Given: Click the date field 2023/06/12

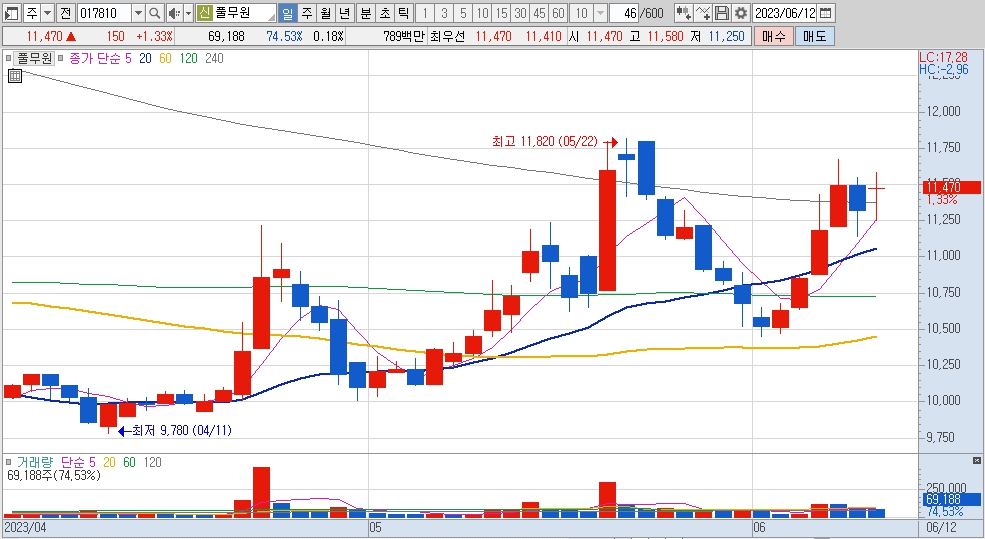Looking at the screenshot, I should point(785,13).
